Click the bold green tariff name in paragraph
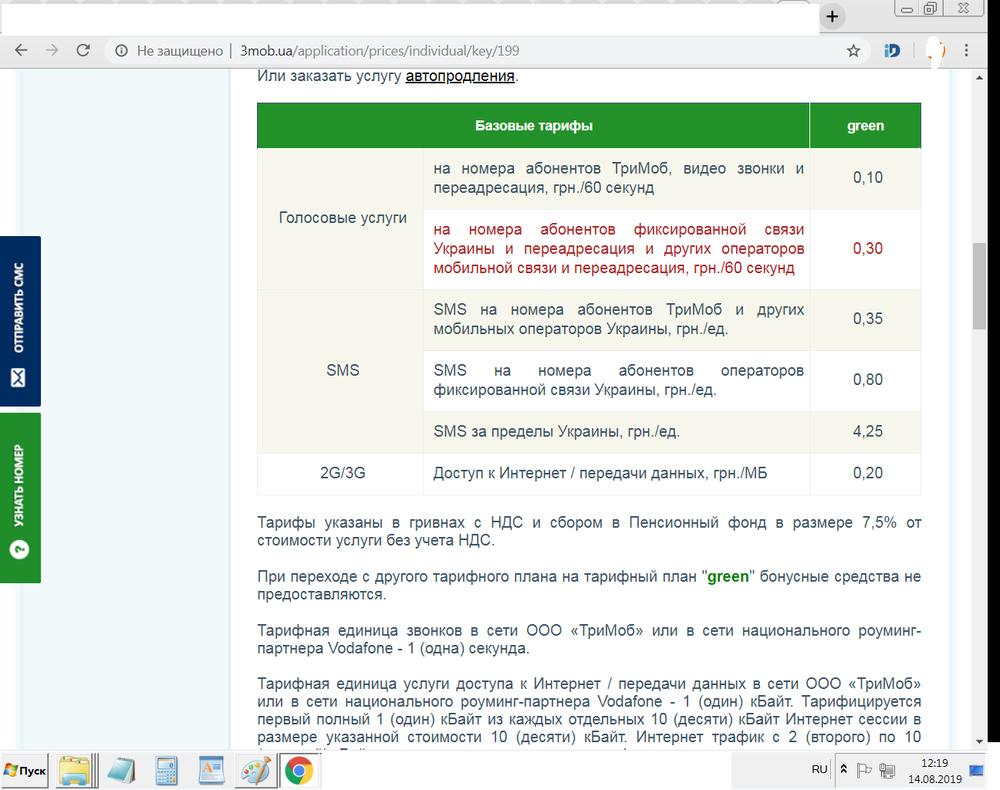1000x790 pixels. [728, 576]
